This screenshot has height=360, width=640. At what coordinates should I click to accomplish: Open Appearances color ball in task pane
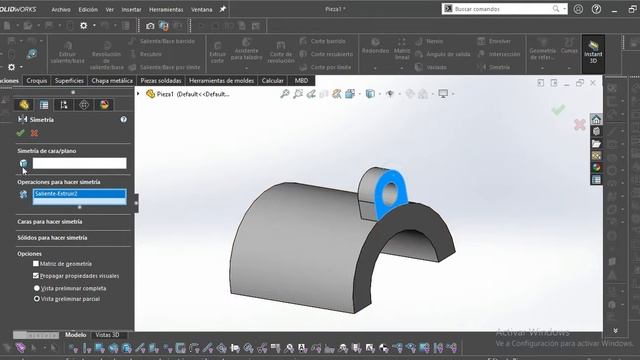point(596,167)
